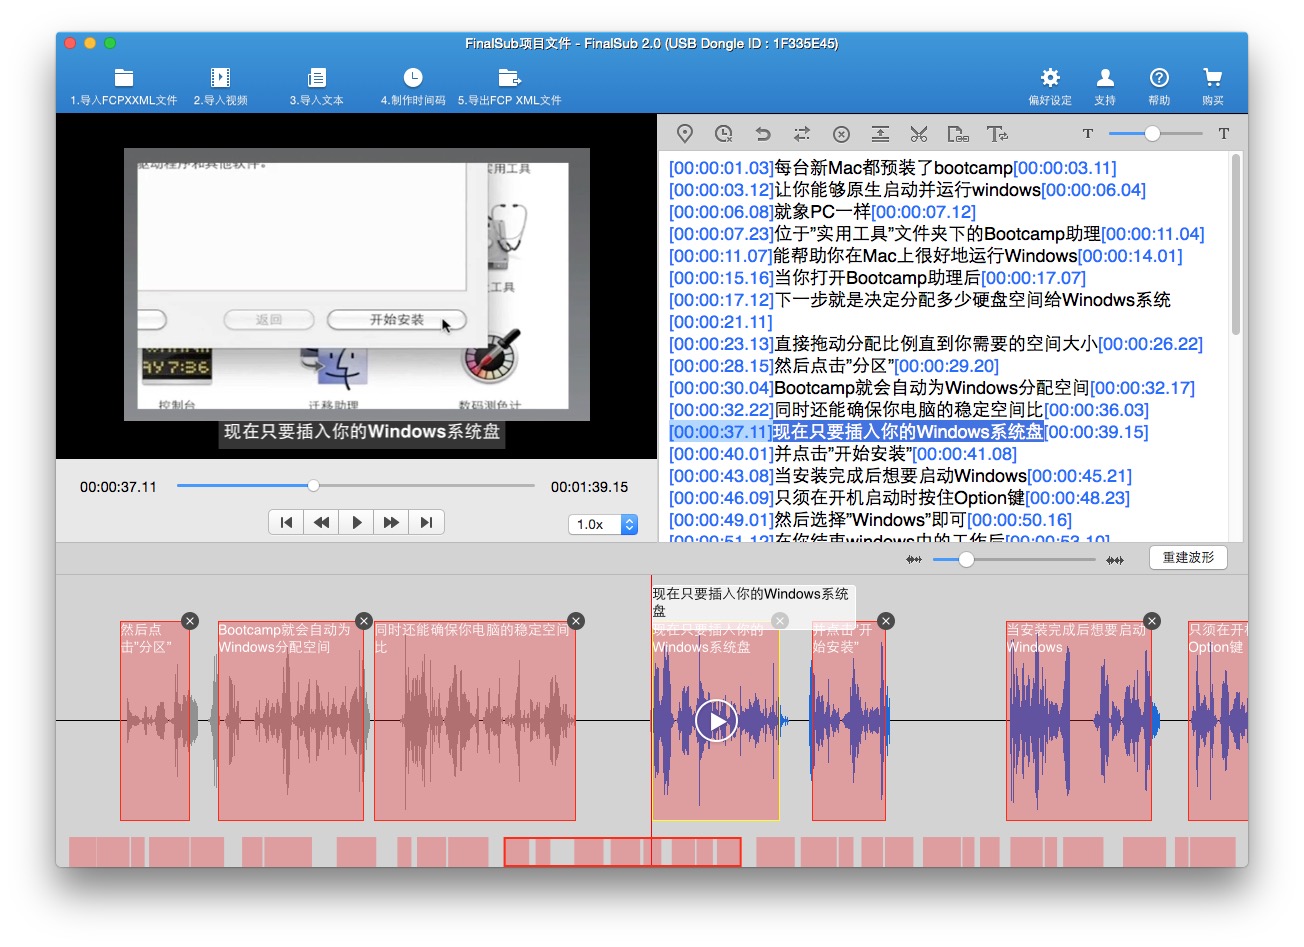Click the subtitle list scrollbar
The height and width of the screenshot is (947, 1304).
(1237, 245)
